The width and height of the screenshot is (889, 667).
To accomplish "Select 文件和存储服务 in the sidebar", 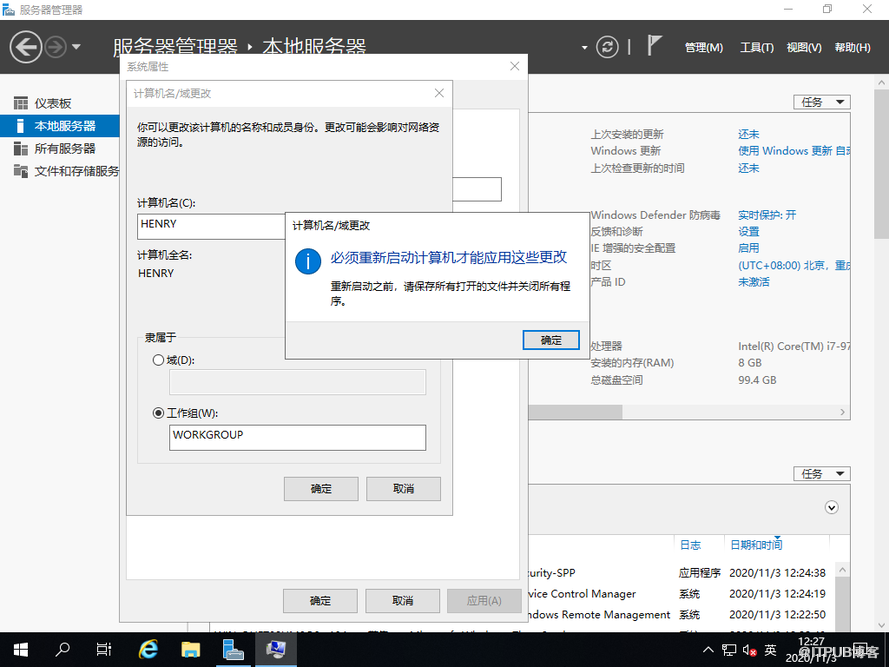I will (77, 171).
